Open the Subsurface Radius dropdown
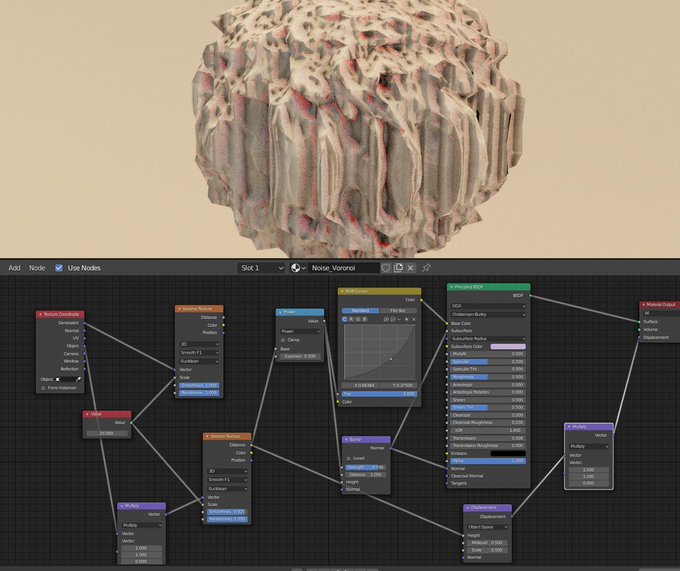 click(x=488, y=339)
